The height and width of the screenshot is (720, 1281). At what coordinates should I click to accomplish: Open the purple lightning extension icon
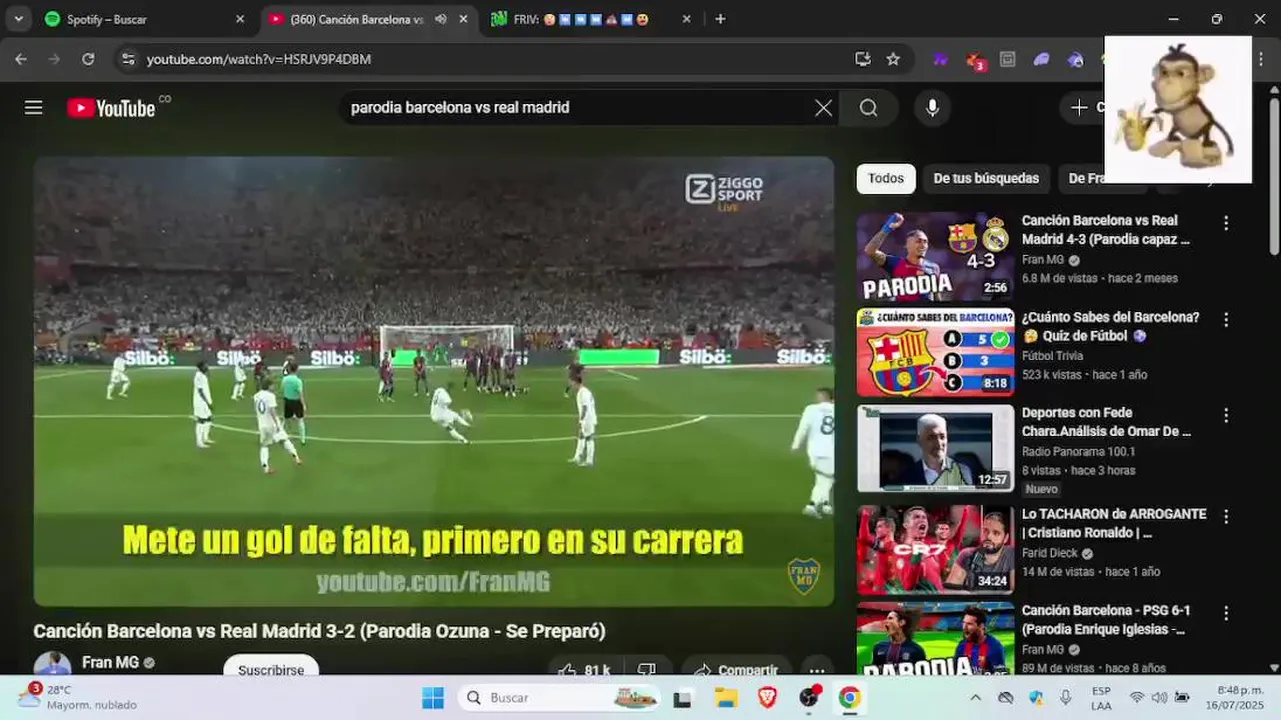[940, 59]
